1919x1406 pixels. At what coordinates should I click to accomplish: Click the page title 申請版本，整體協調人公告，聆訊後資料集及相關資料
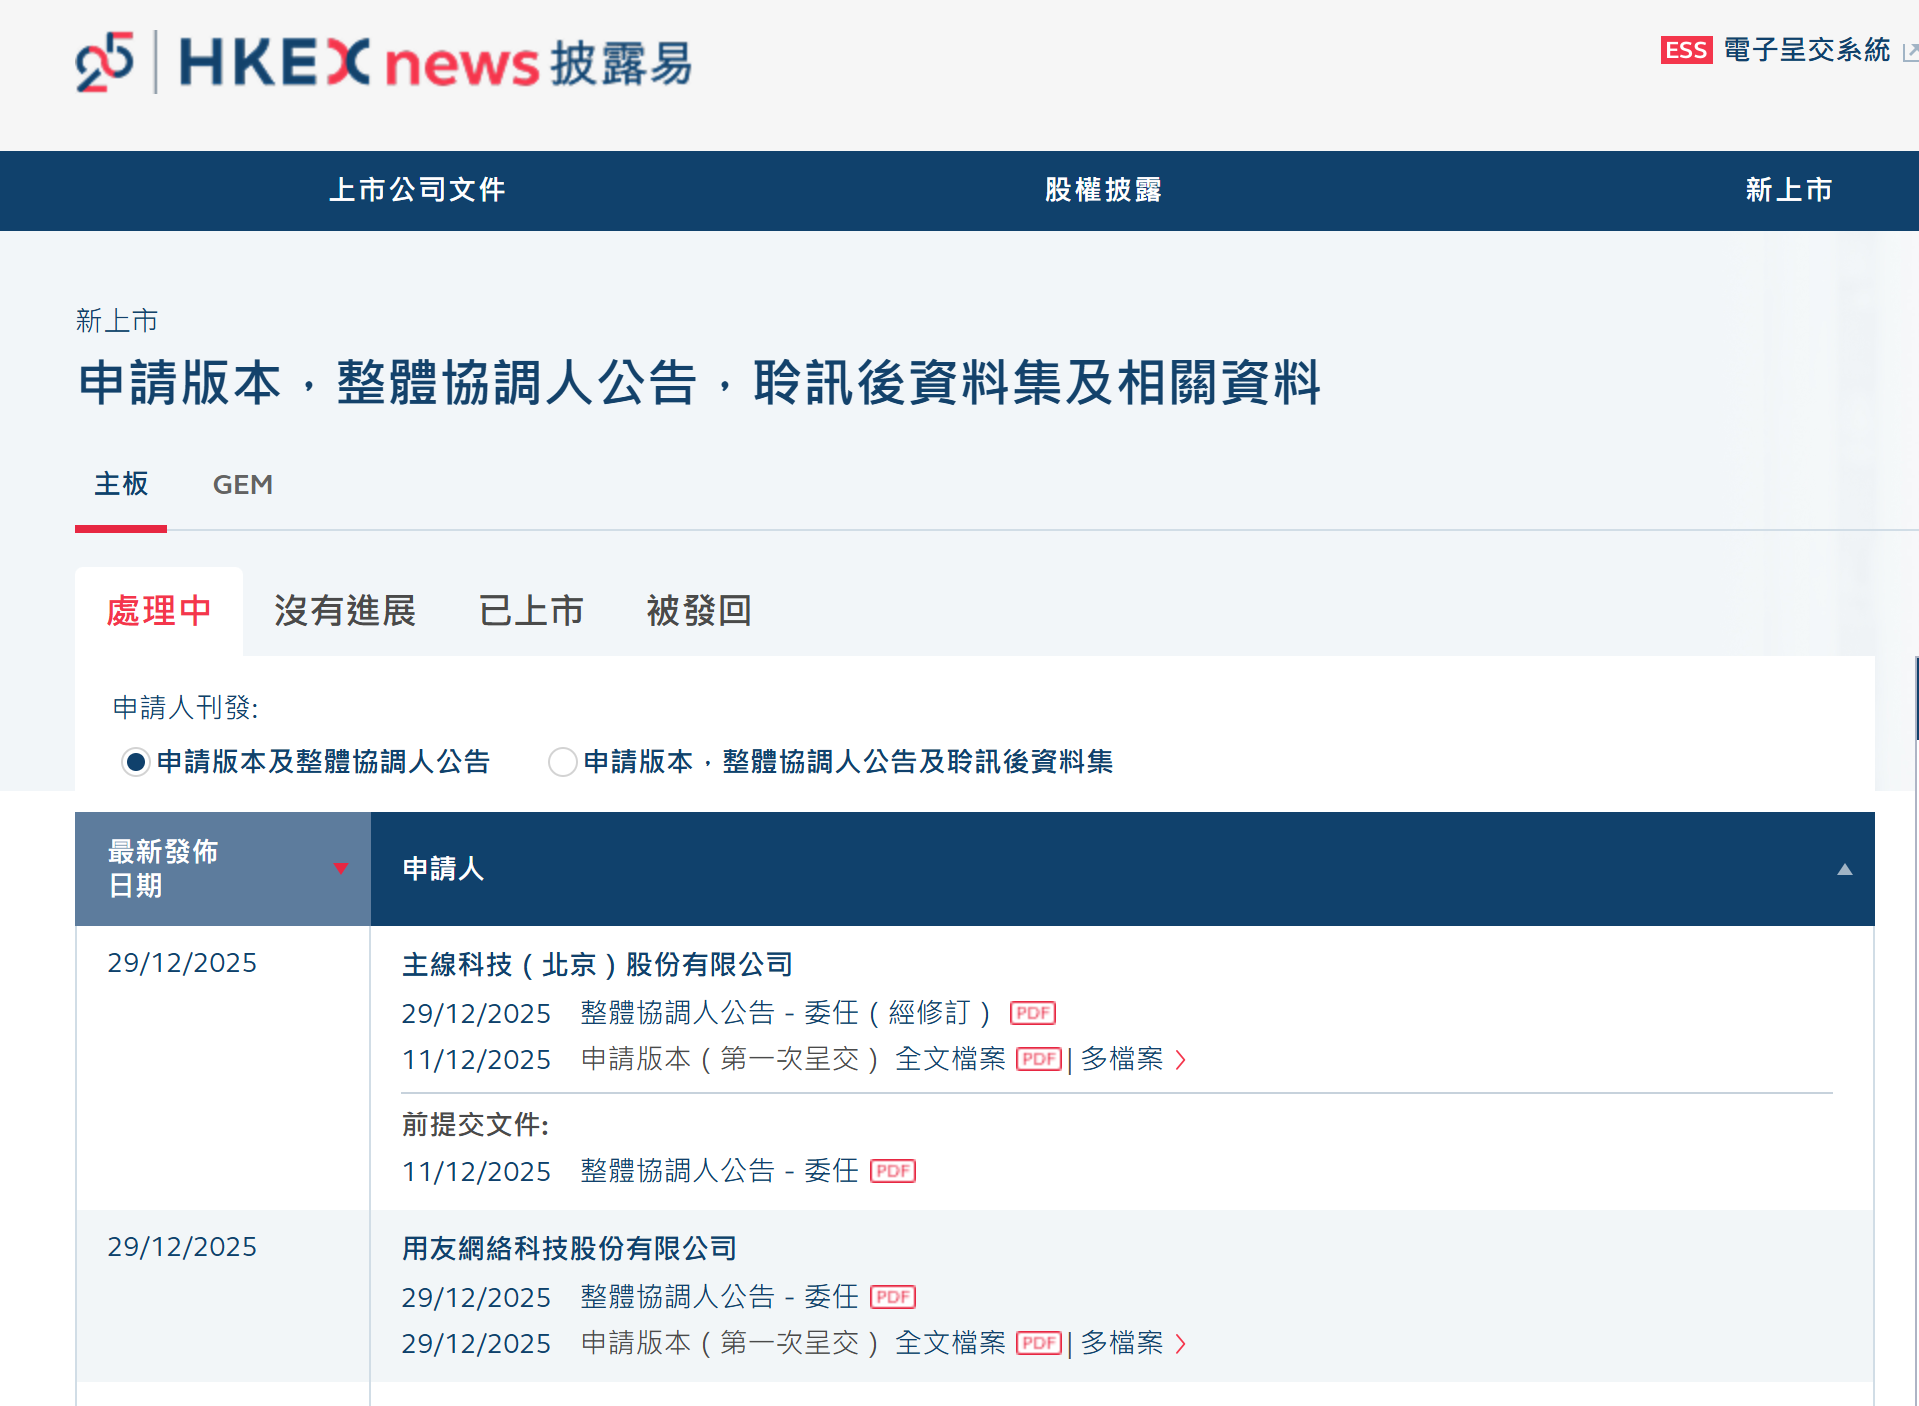pyautogui.click(x=700, y=383)
